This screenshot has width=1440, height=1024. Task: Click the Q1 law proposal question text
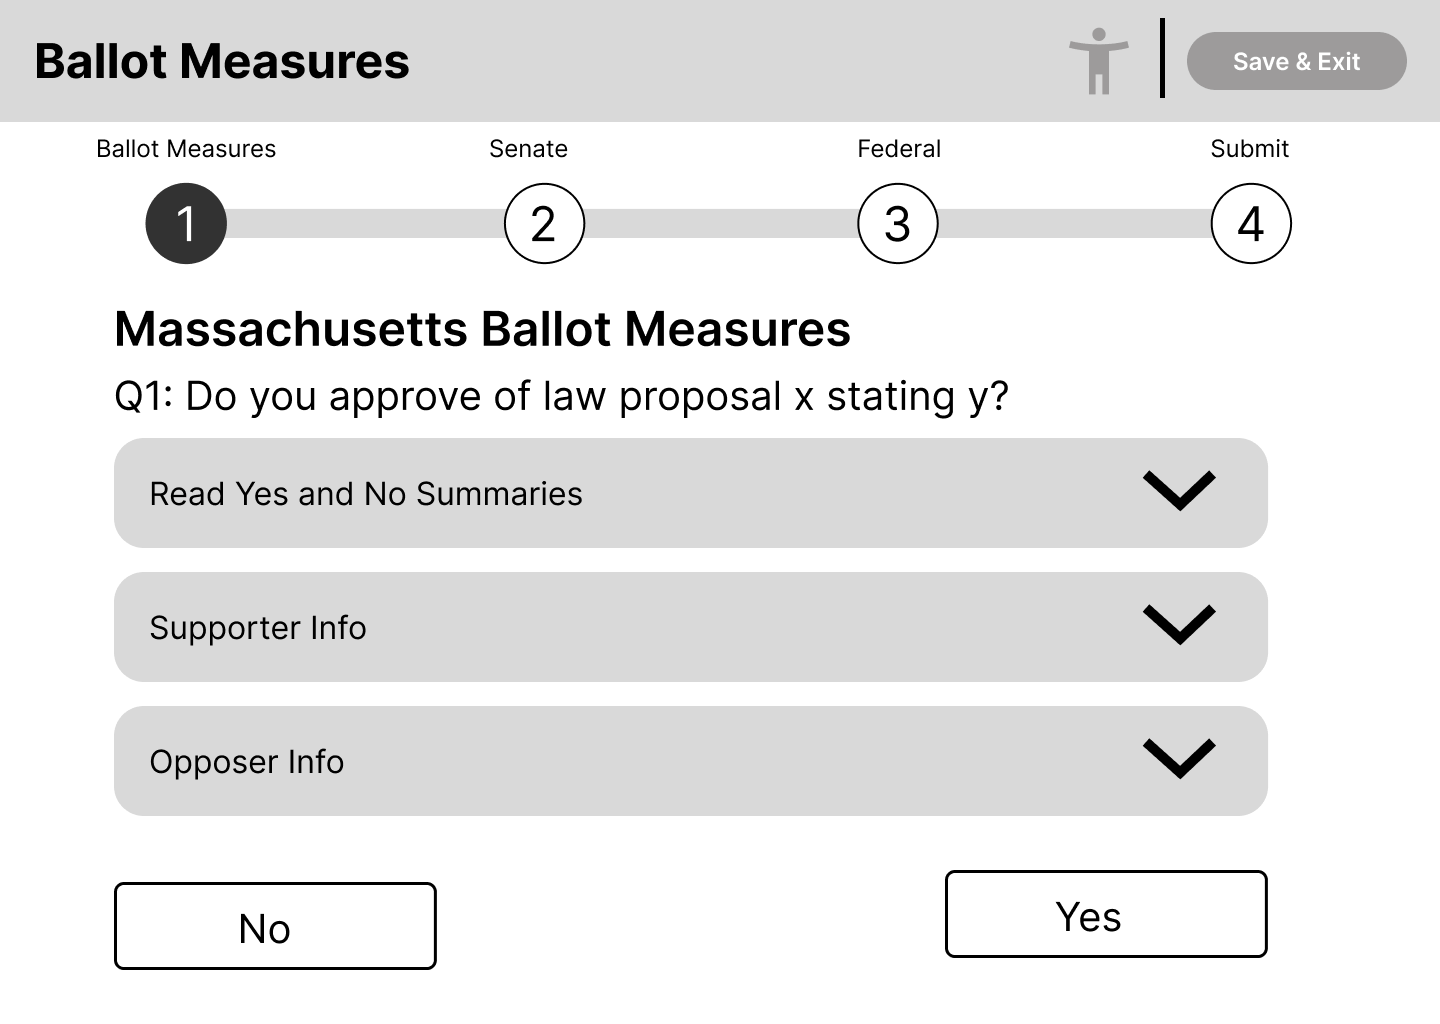click(561, 397)
